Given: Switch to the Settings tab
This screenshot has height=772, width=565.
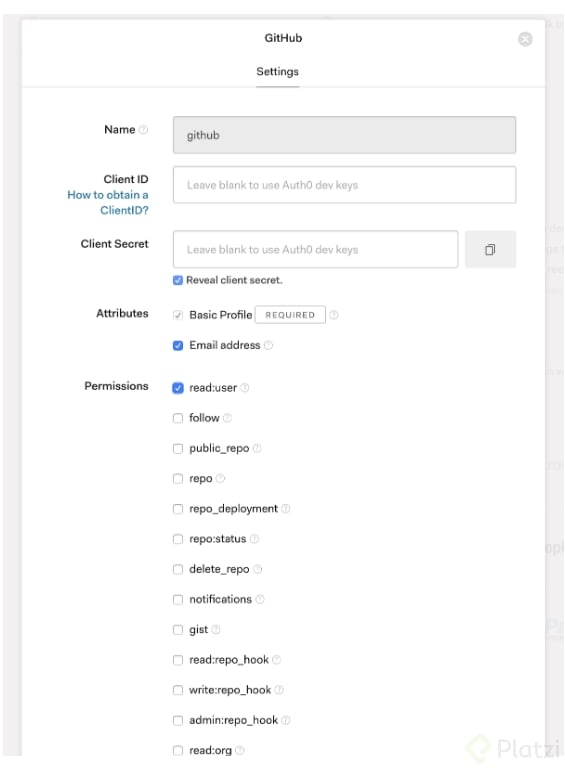Looking at the screenshot, I should pos(278,72).
